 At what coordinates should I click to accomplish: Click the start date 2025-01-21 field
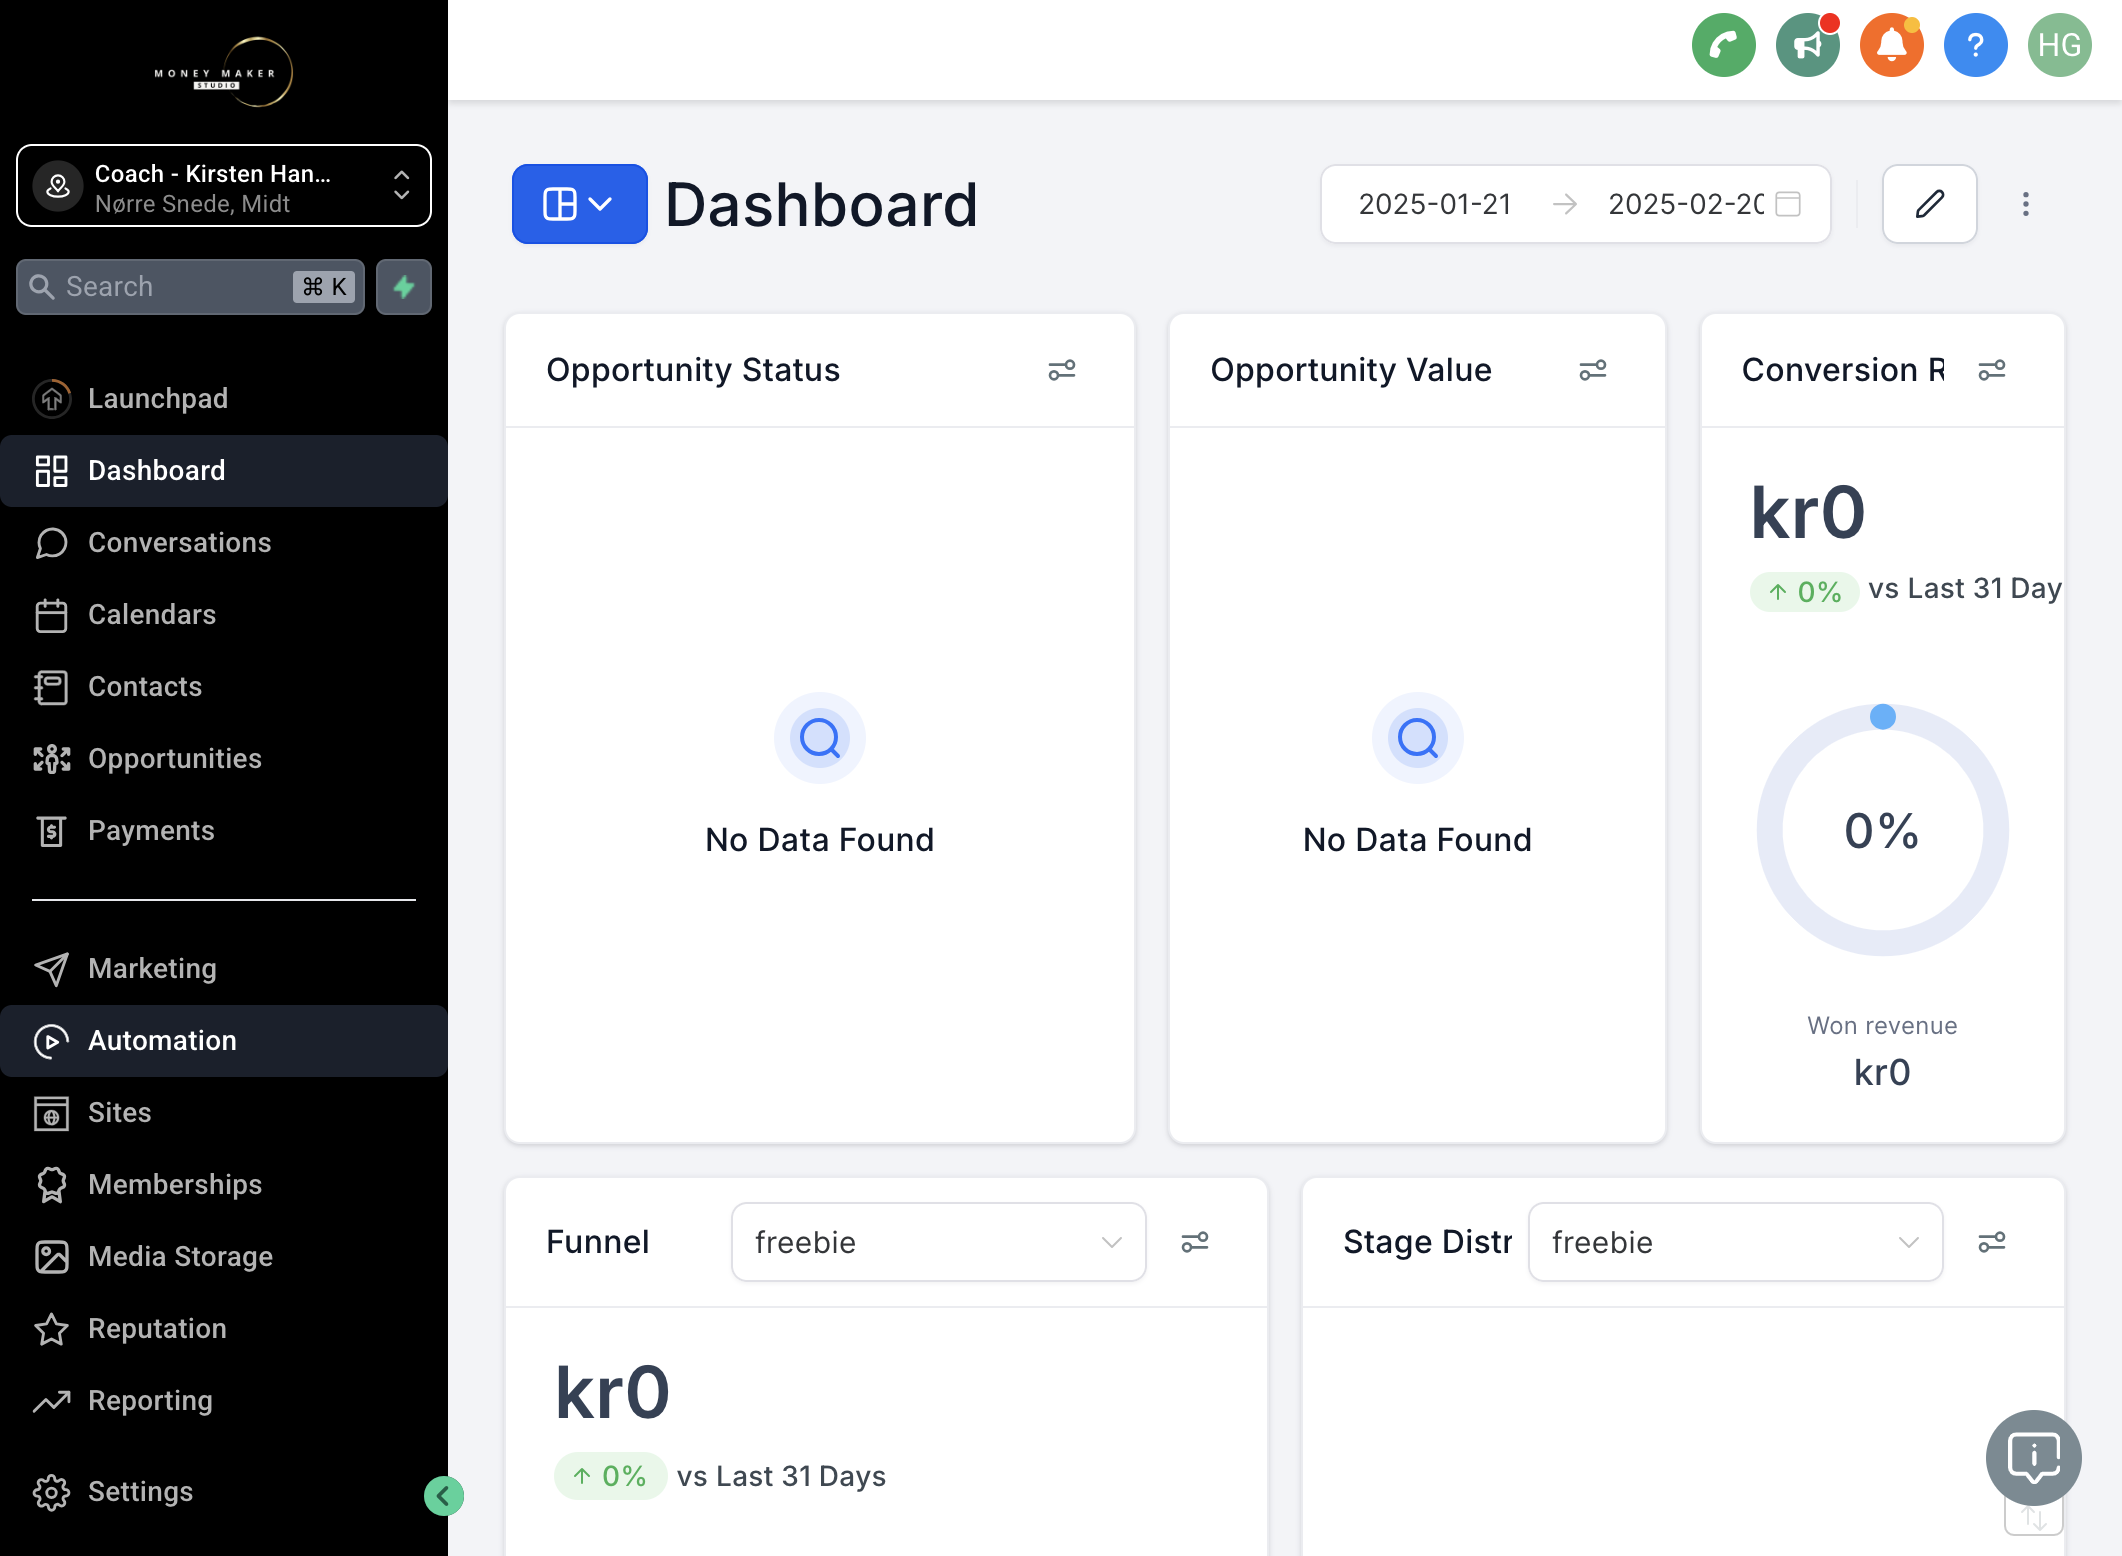pyautogui.click(x=1434, y=204)
